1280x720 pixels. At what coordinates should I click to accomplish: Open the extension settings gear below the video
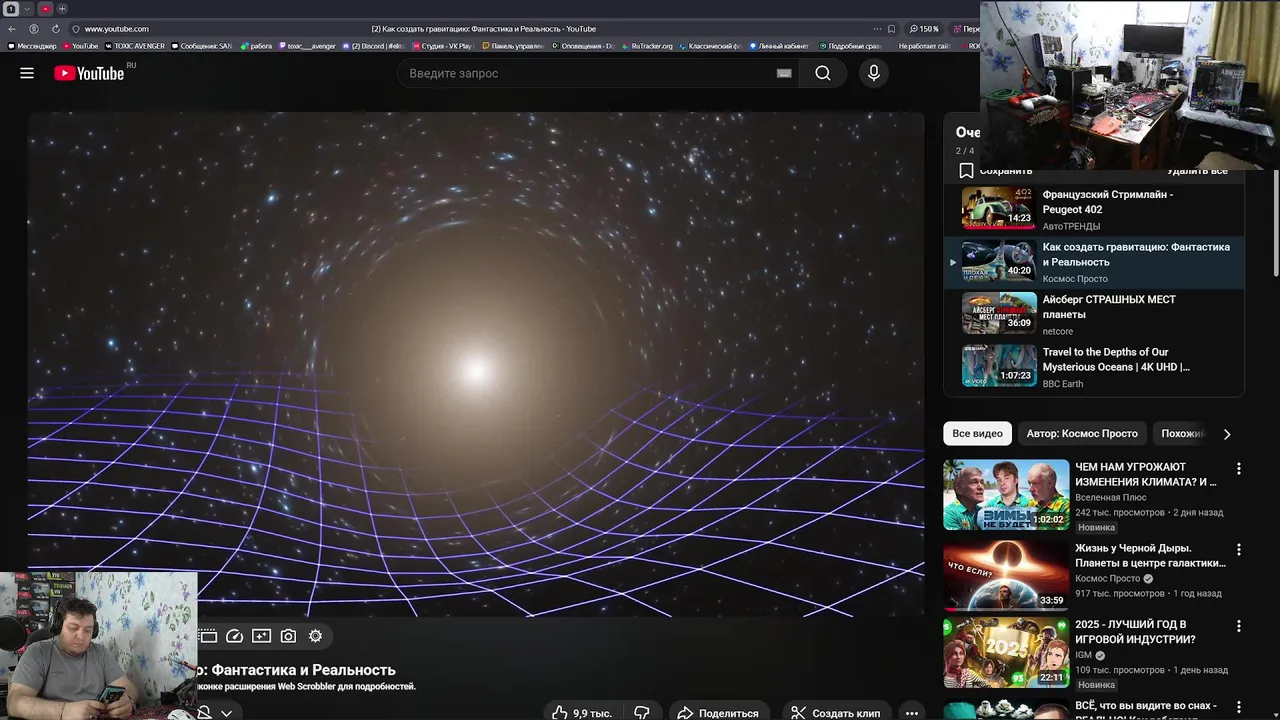click(315, 636)
